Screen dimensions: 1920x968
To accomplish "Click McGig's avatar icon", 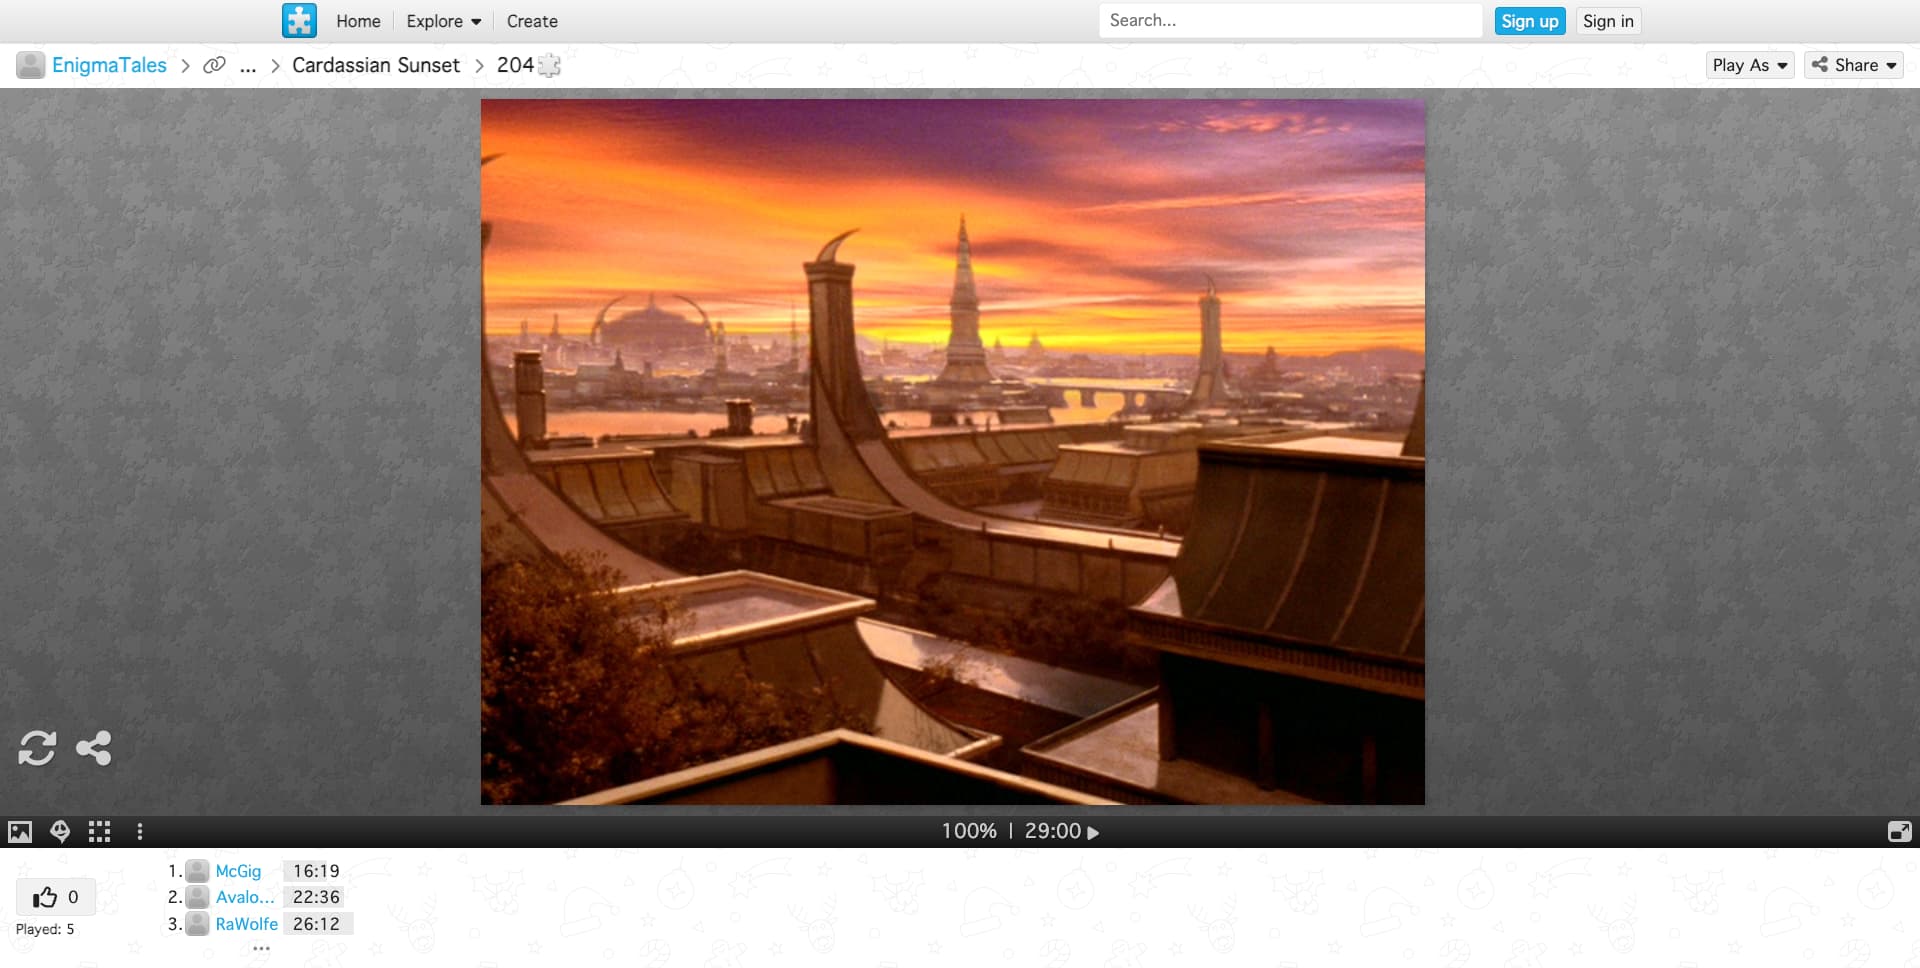I will pyautogui.click(x=198, y=871).
